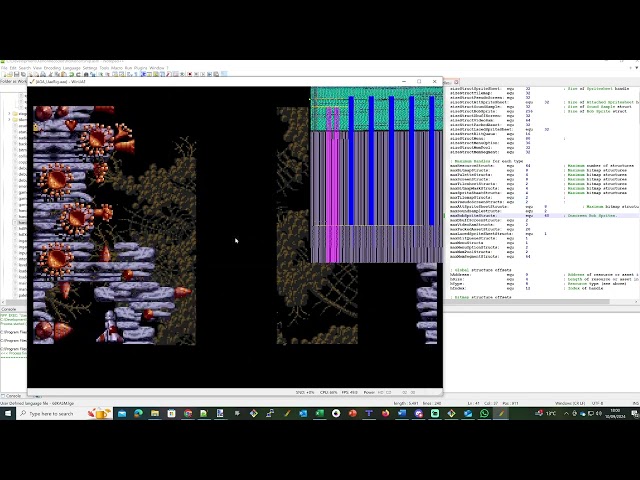Click the Windows (CR LF) status field
This screenshot has width=640, height=480.
tap(570, 403)
